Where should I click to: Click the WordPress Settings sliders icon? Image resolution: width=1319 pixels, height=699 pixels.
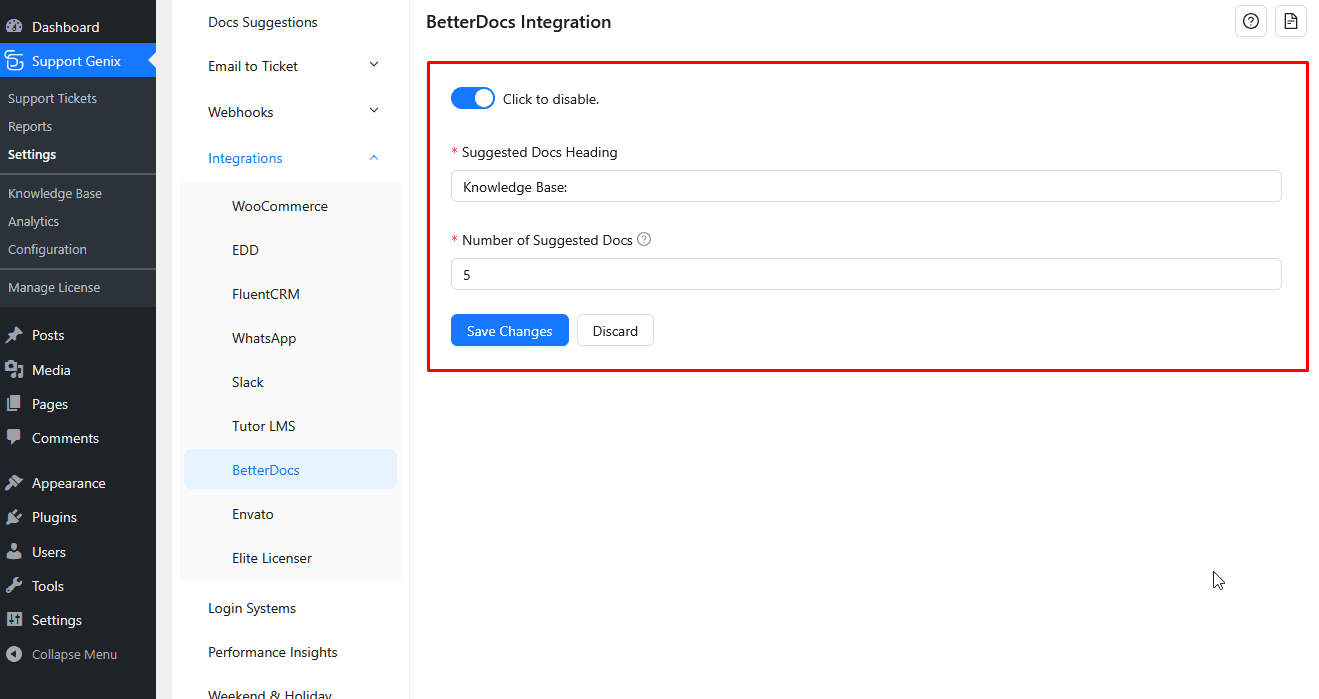tap(14, 620)
